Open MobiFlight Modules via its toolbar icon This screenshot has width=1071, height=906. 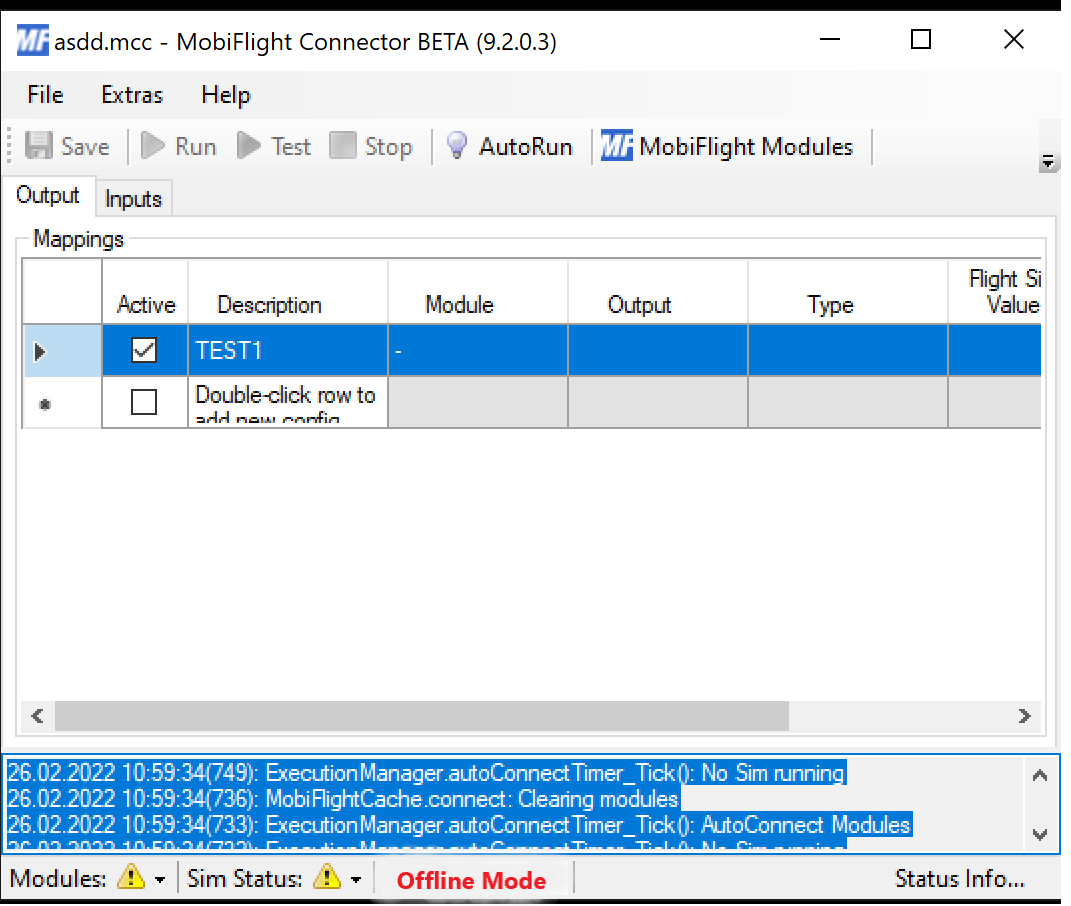(616, 146)
